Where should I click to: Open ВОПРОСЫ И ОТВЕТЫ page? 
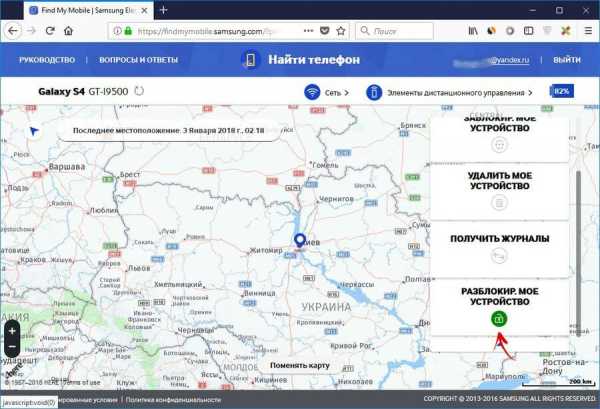pyautogui.click(x=139, y=60)
